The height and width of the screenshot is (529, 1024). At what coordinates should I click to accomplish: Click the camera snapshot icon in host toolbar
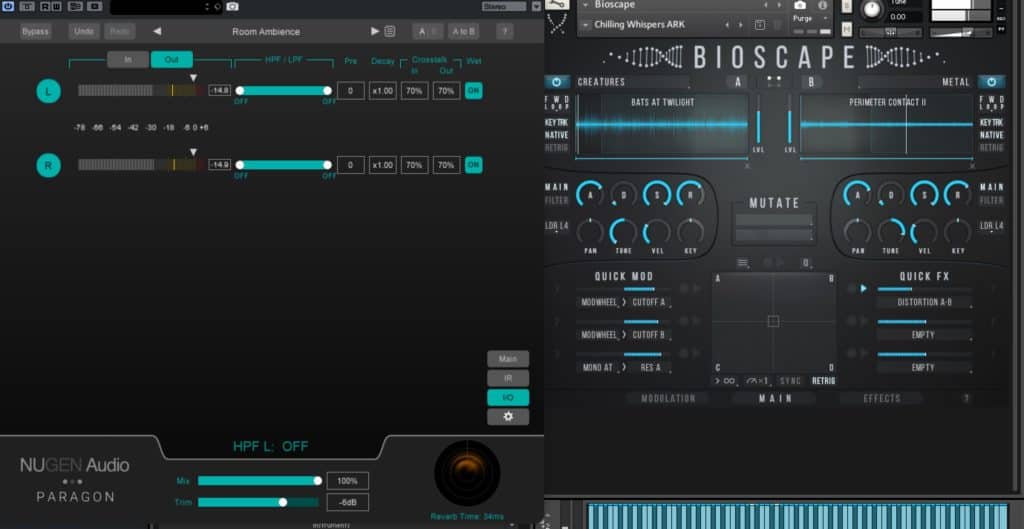232,7
